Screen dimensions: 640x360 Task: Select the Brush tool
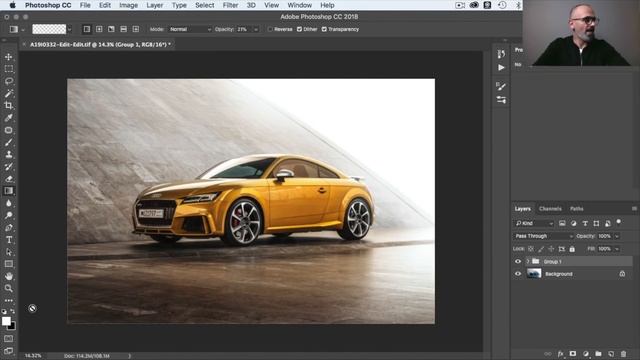(x=9, y=142)
